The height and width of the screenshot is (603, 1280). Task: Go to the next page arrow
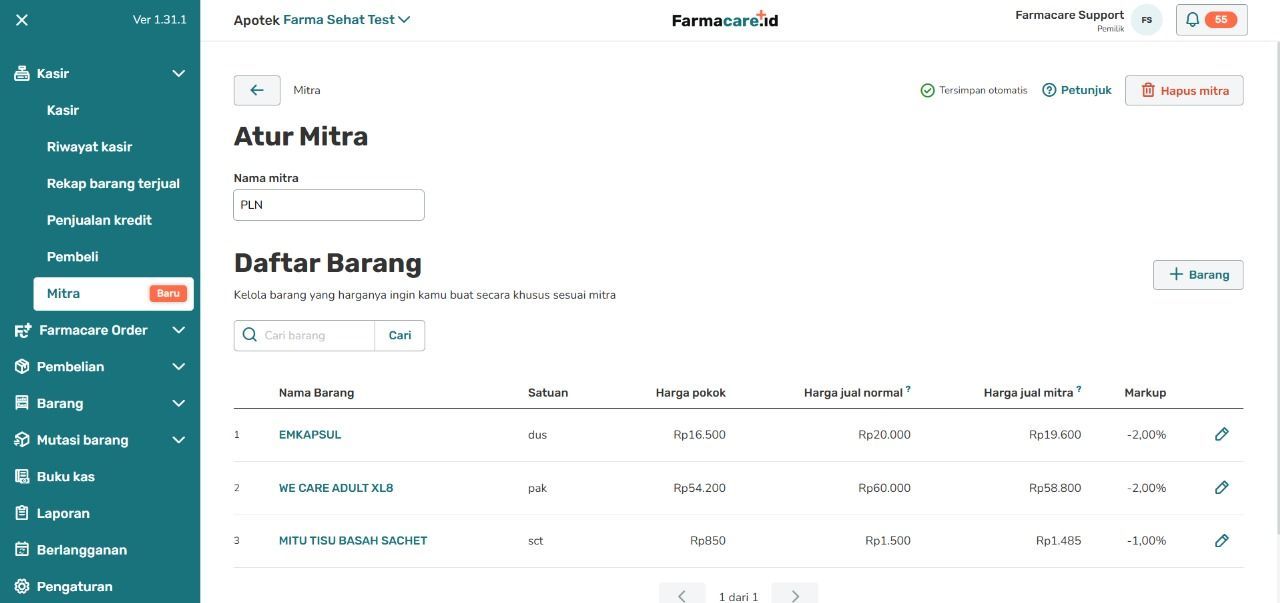tap(795, 596)
